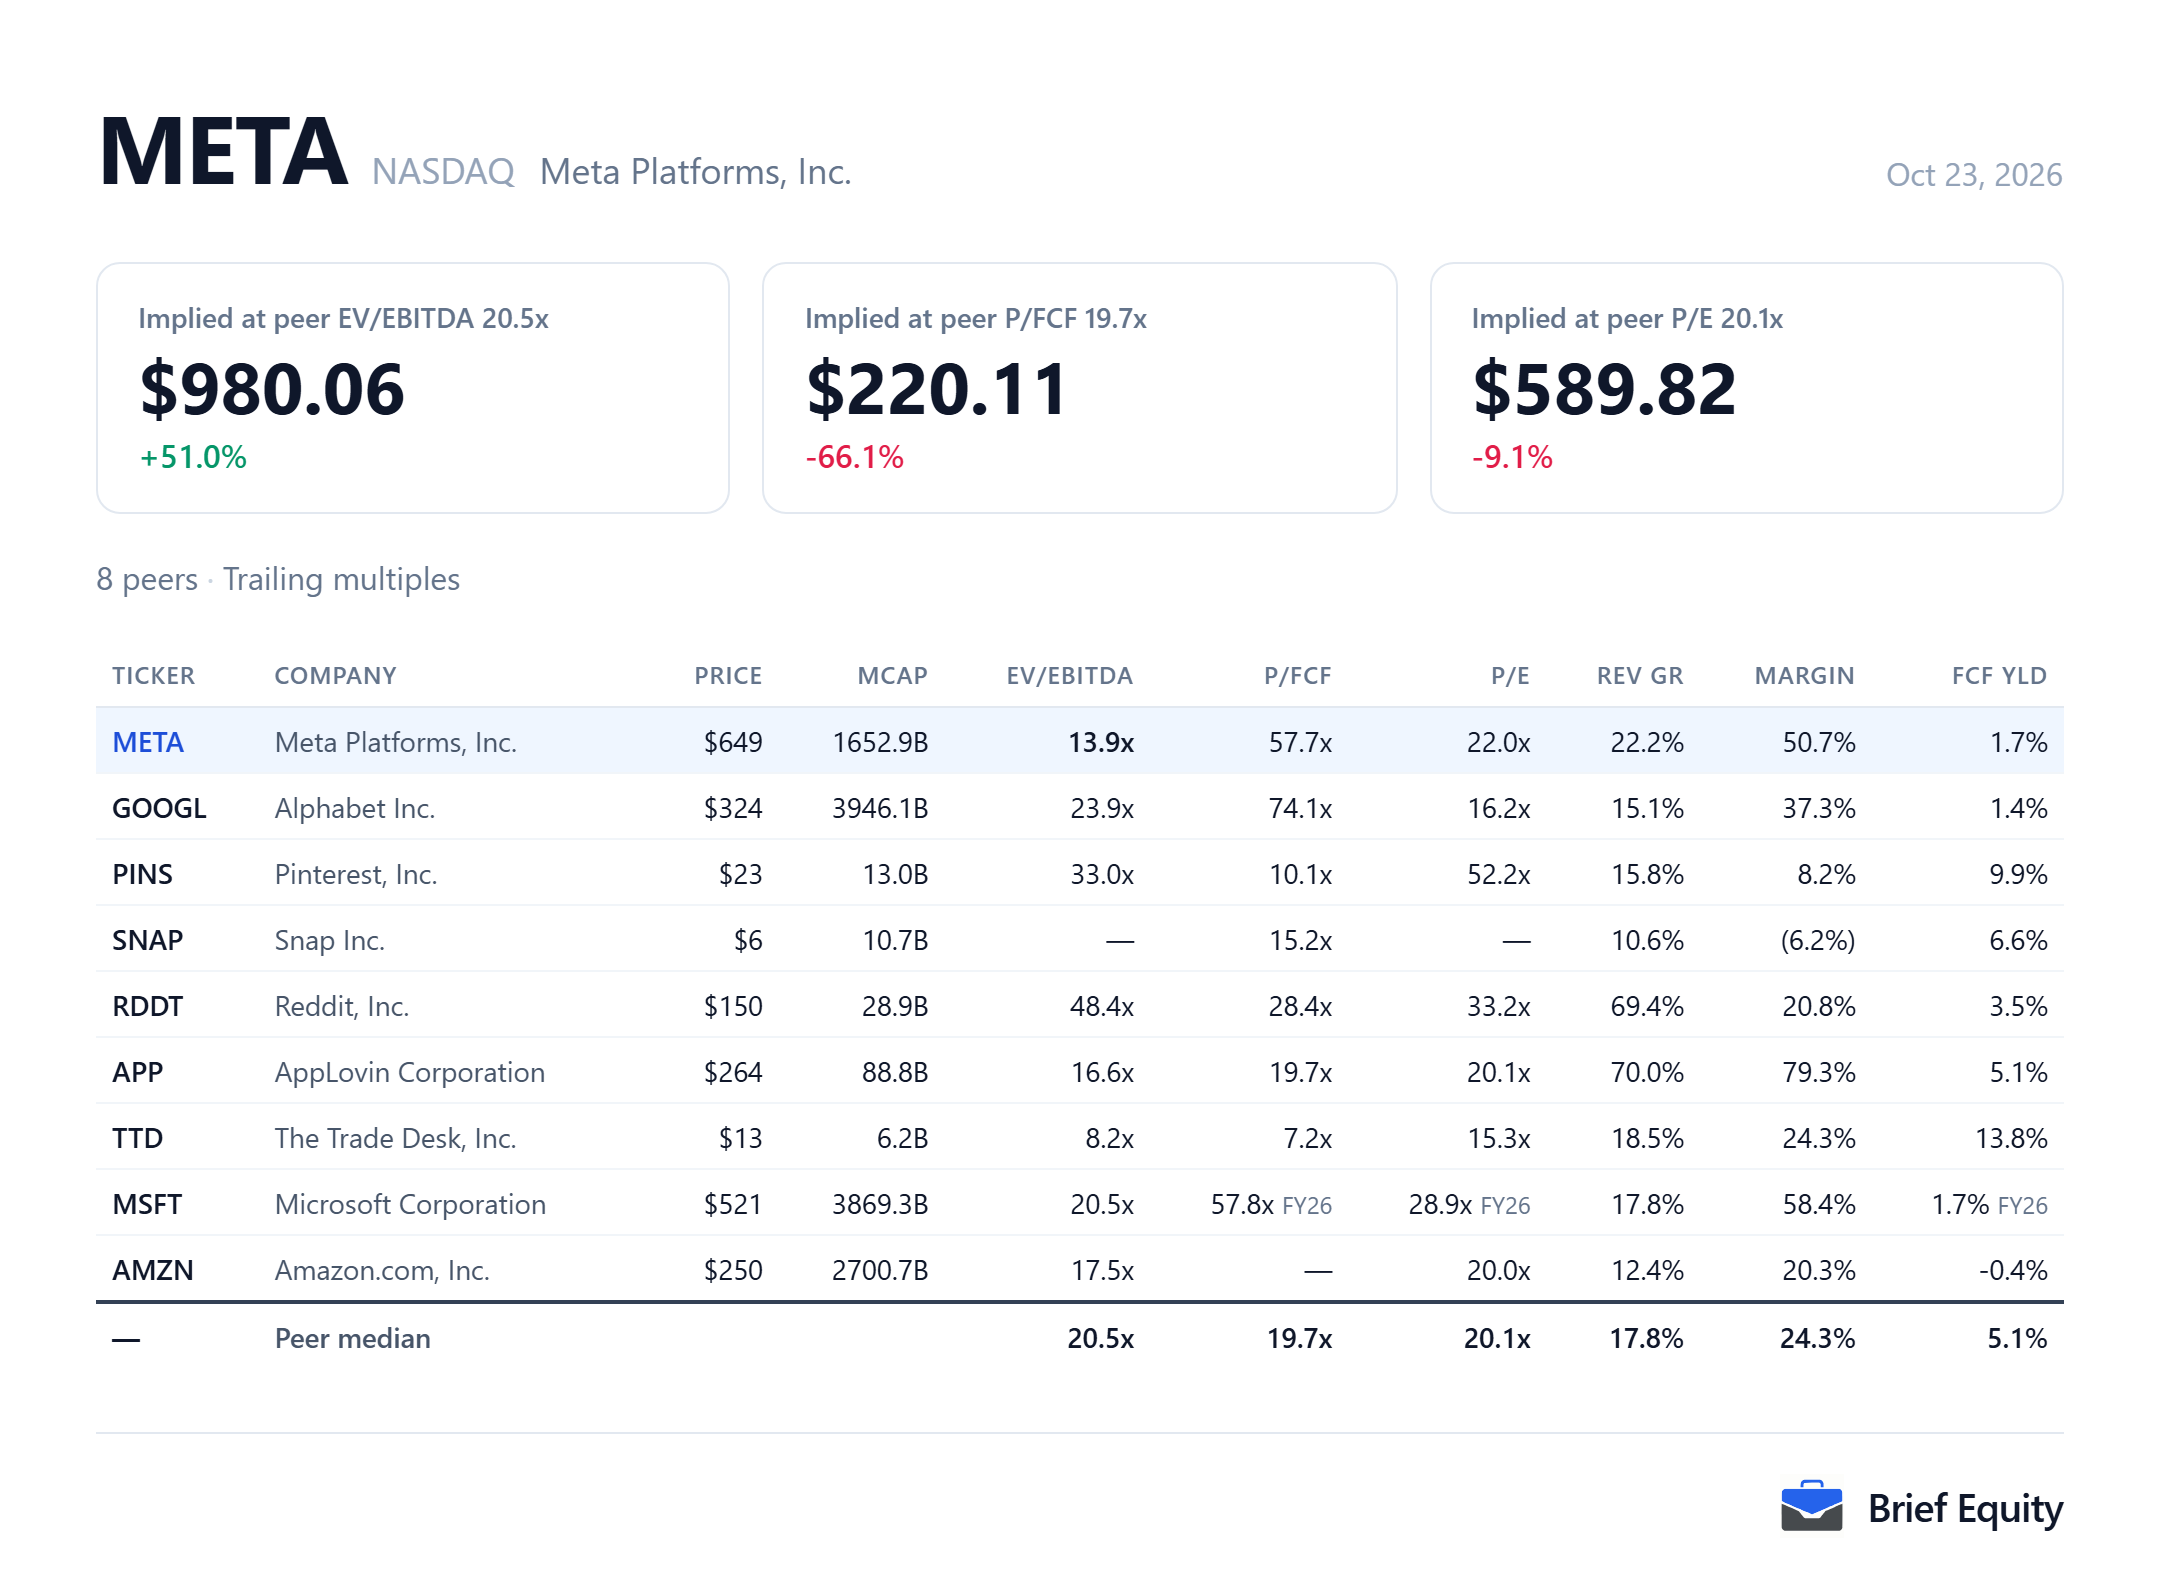Click the MARGIN column header
The height and width of the screenshot is (1586, 2160).
pyautogui.click(x=1804, y=676)
